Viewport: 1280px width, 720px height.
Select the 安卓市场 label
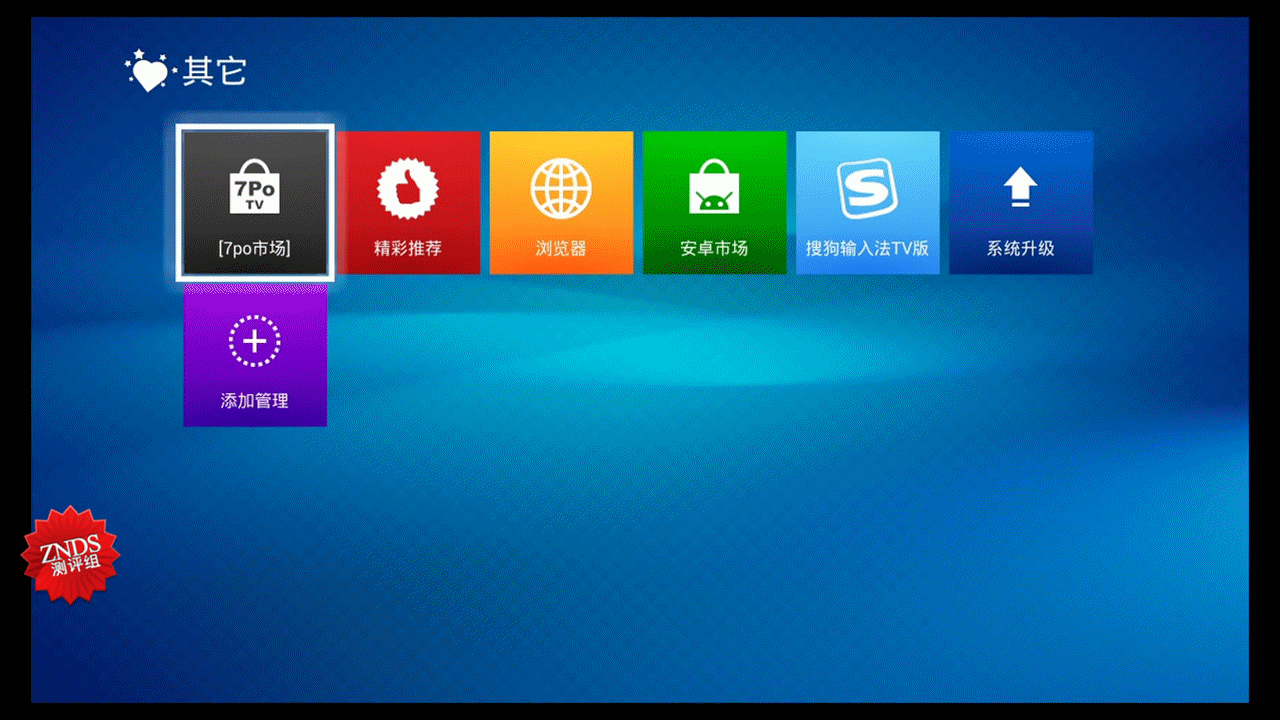[714, 248]
